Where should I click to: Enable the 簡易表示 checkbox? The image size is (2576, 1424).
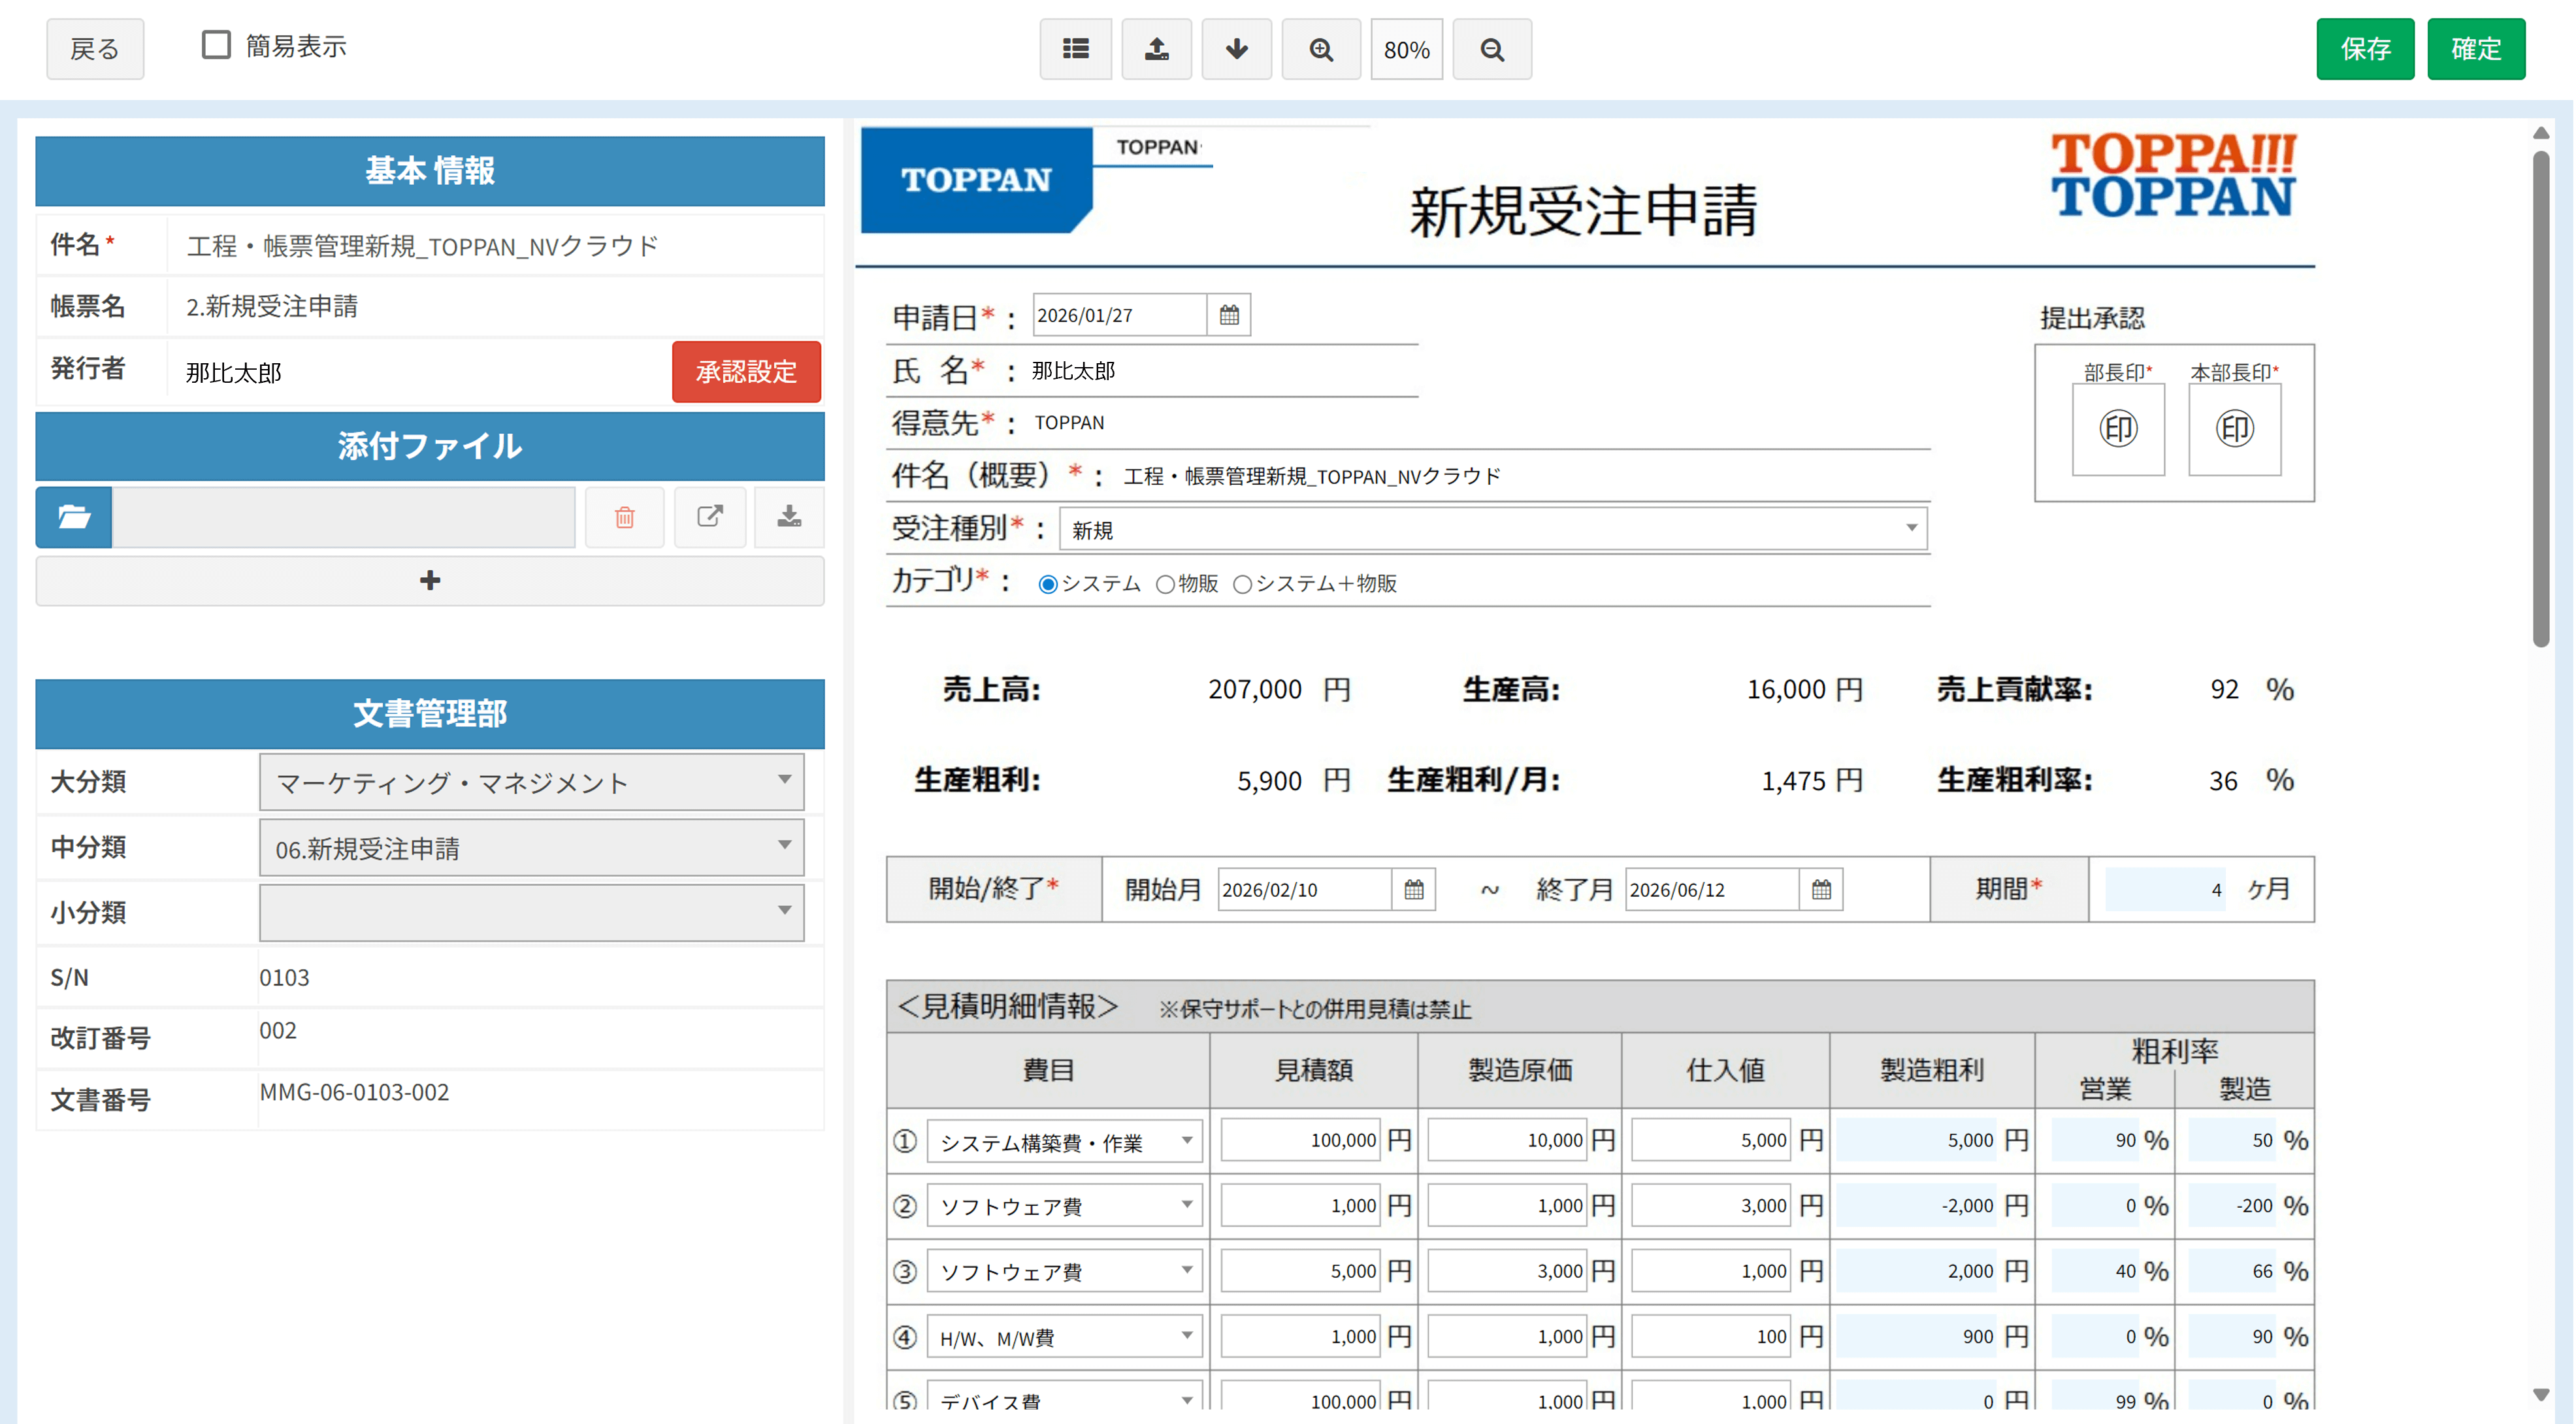[x=216, y=45]
